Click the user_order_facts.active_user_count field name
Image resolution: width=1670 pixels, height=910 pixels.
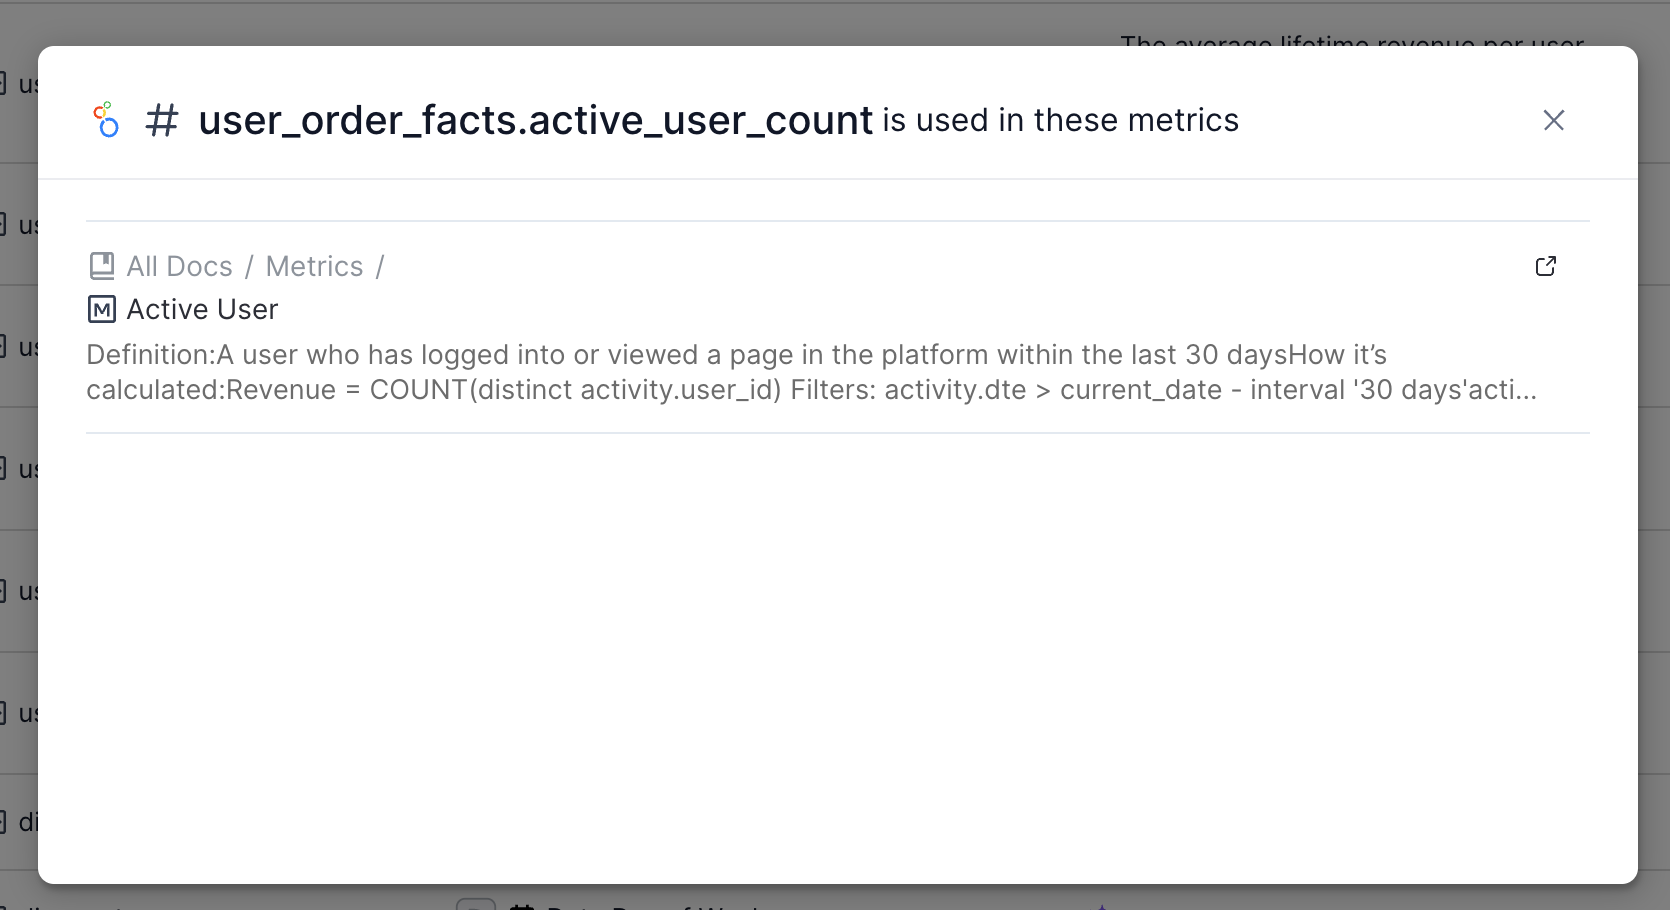point(535,120)
